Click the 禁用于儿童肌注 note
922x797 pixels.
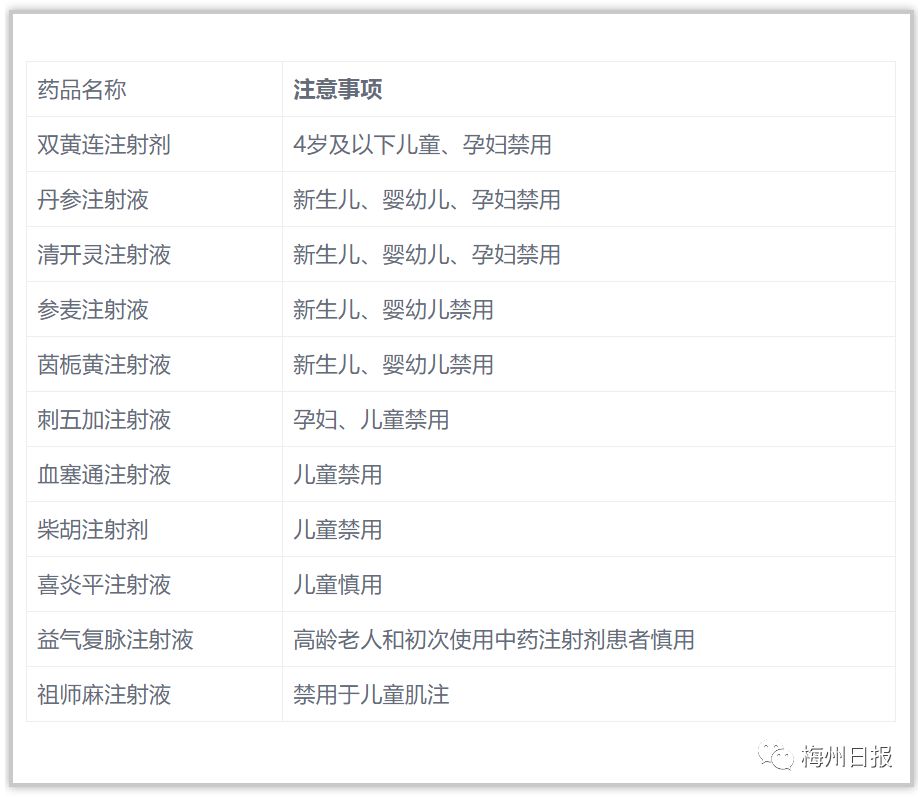(x=371, y=695)
